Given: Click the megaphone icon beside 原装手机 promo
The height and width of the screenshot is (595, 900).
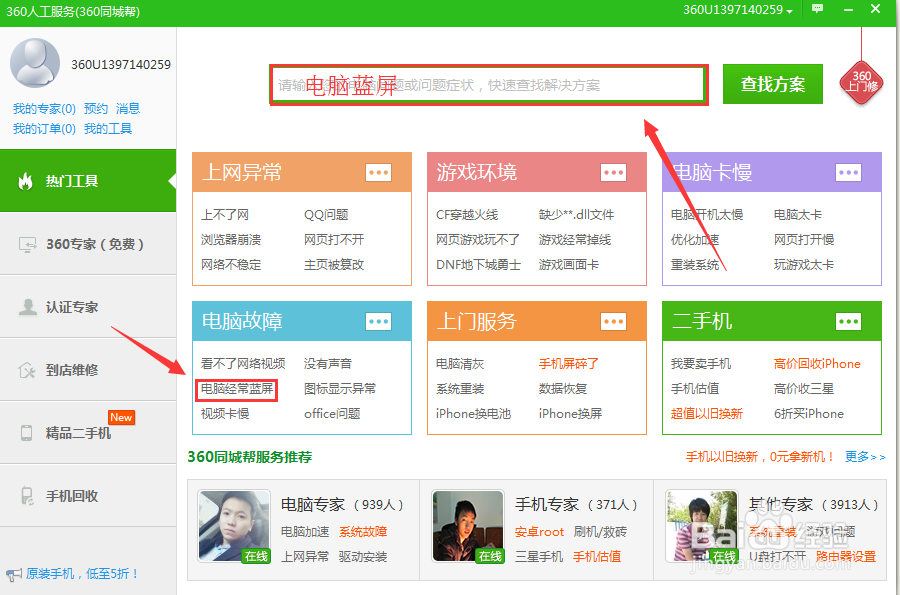Looking at the screenshot, I should 13,574.
